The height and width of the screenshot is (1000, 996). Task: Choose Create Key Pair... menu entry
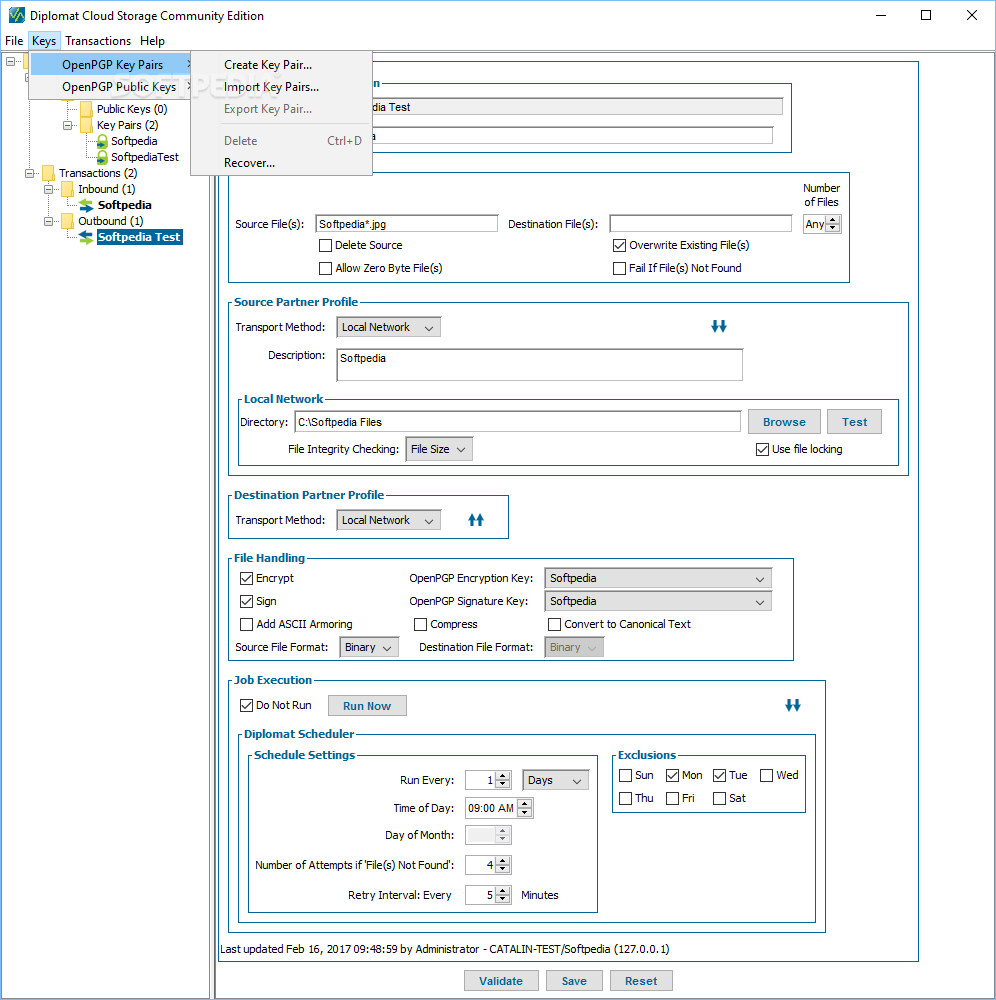281,64
